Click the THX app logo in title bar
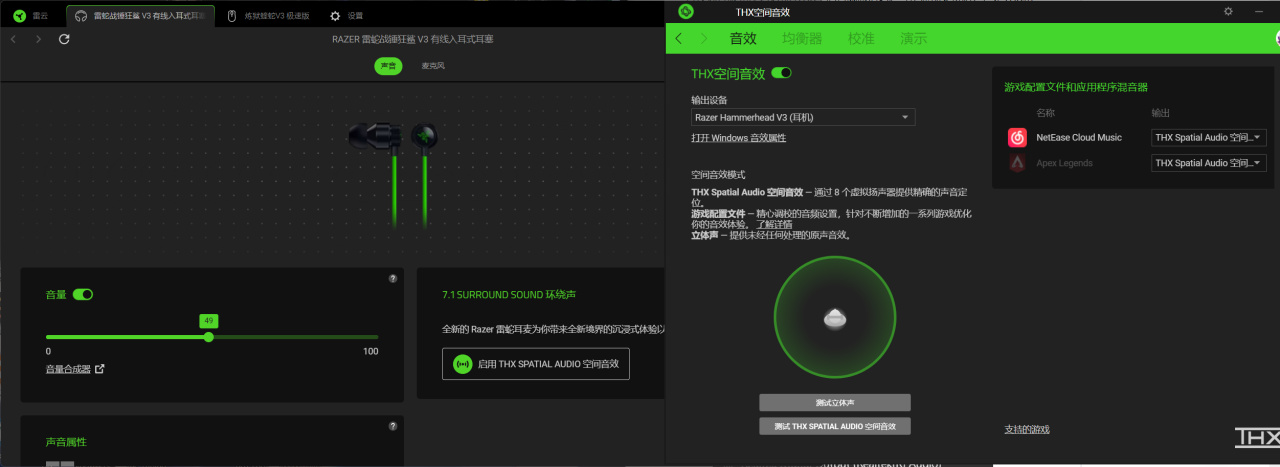Viewport: 1280px width, 467px height. 686,12
